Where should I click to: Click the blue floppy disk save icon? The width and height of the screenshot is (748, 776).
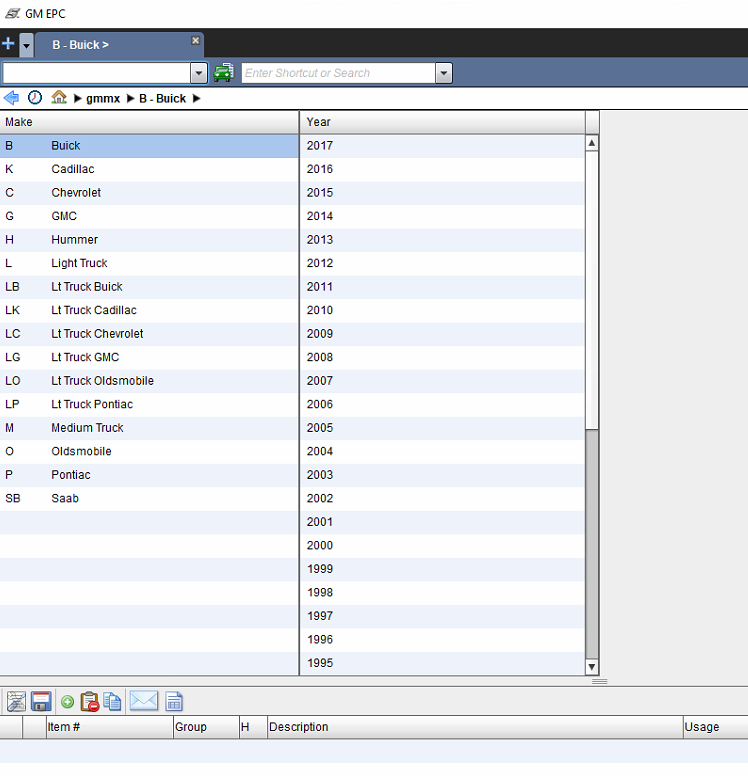pos(41,702)
